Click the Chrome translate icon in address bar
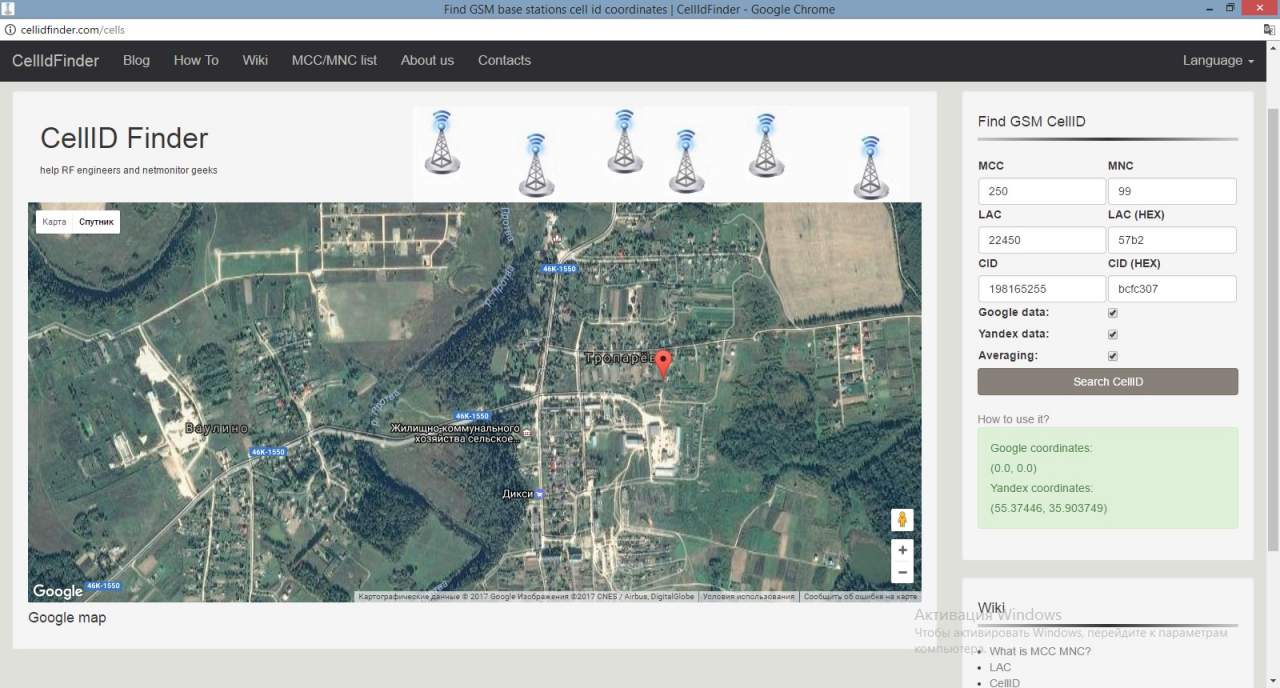 click(1269, 30)
